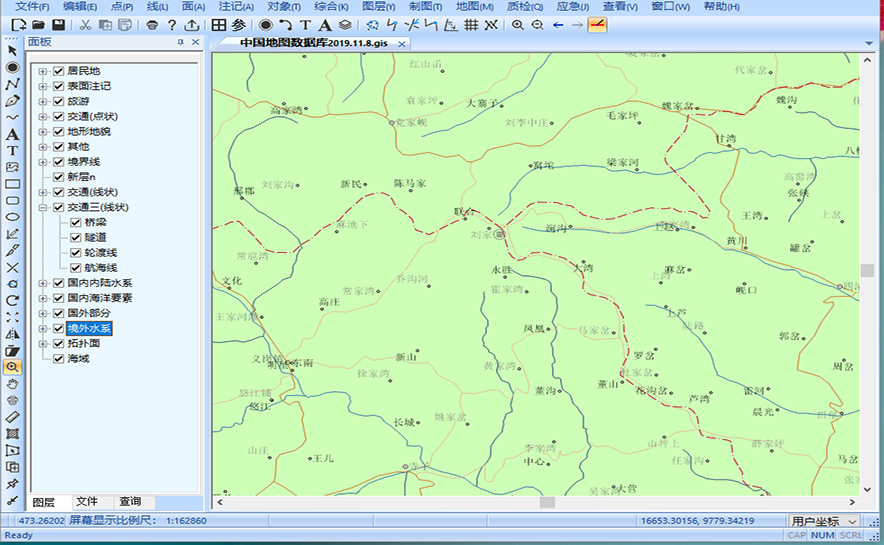Select the 境外水系 layer item
Image resolution: width=884 pixels, height=545 pixels.
pos(89,328)
